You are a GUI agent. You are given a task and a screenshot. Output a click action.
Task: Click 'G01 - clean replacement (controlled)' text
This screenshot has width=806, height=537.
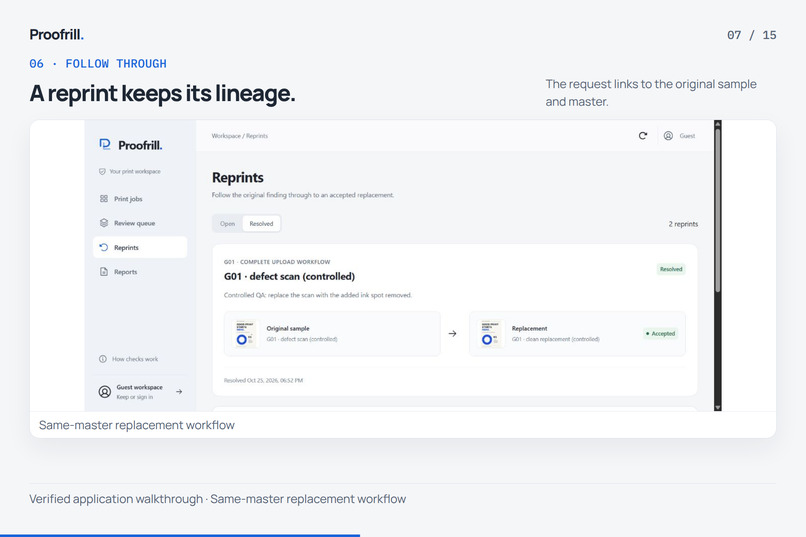click(x=556, y=339)
